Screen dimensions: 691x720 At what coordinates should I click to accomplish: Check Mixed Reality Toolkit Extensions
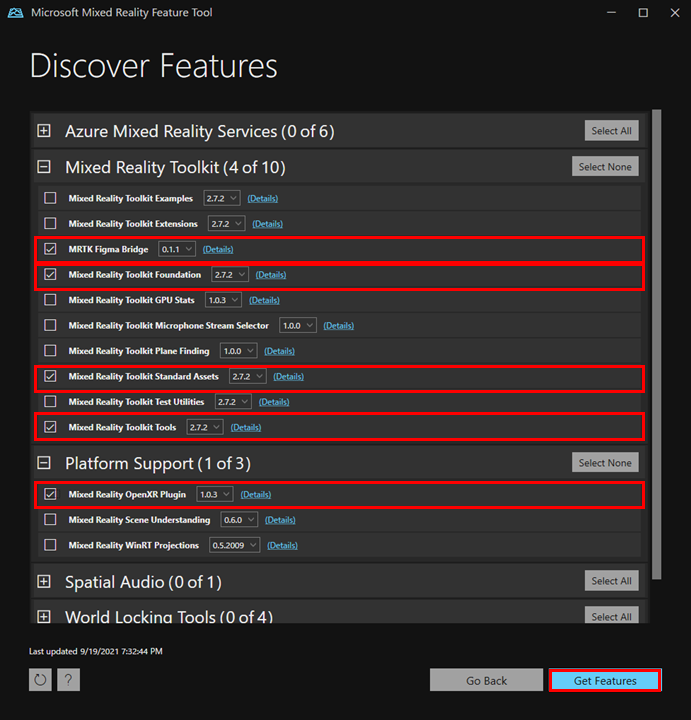point(50,223)
